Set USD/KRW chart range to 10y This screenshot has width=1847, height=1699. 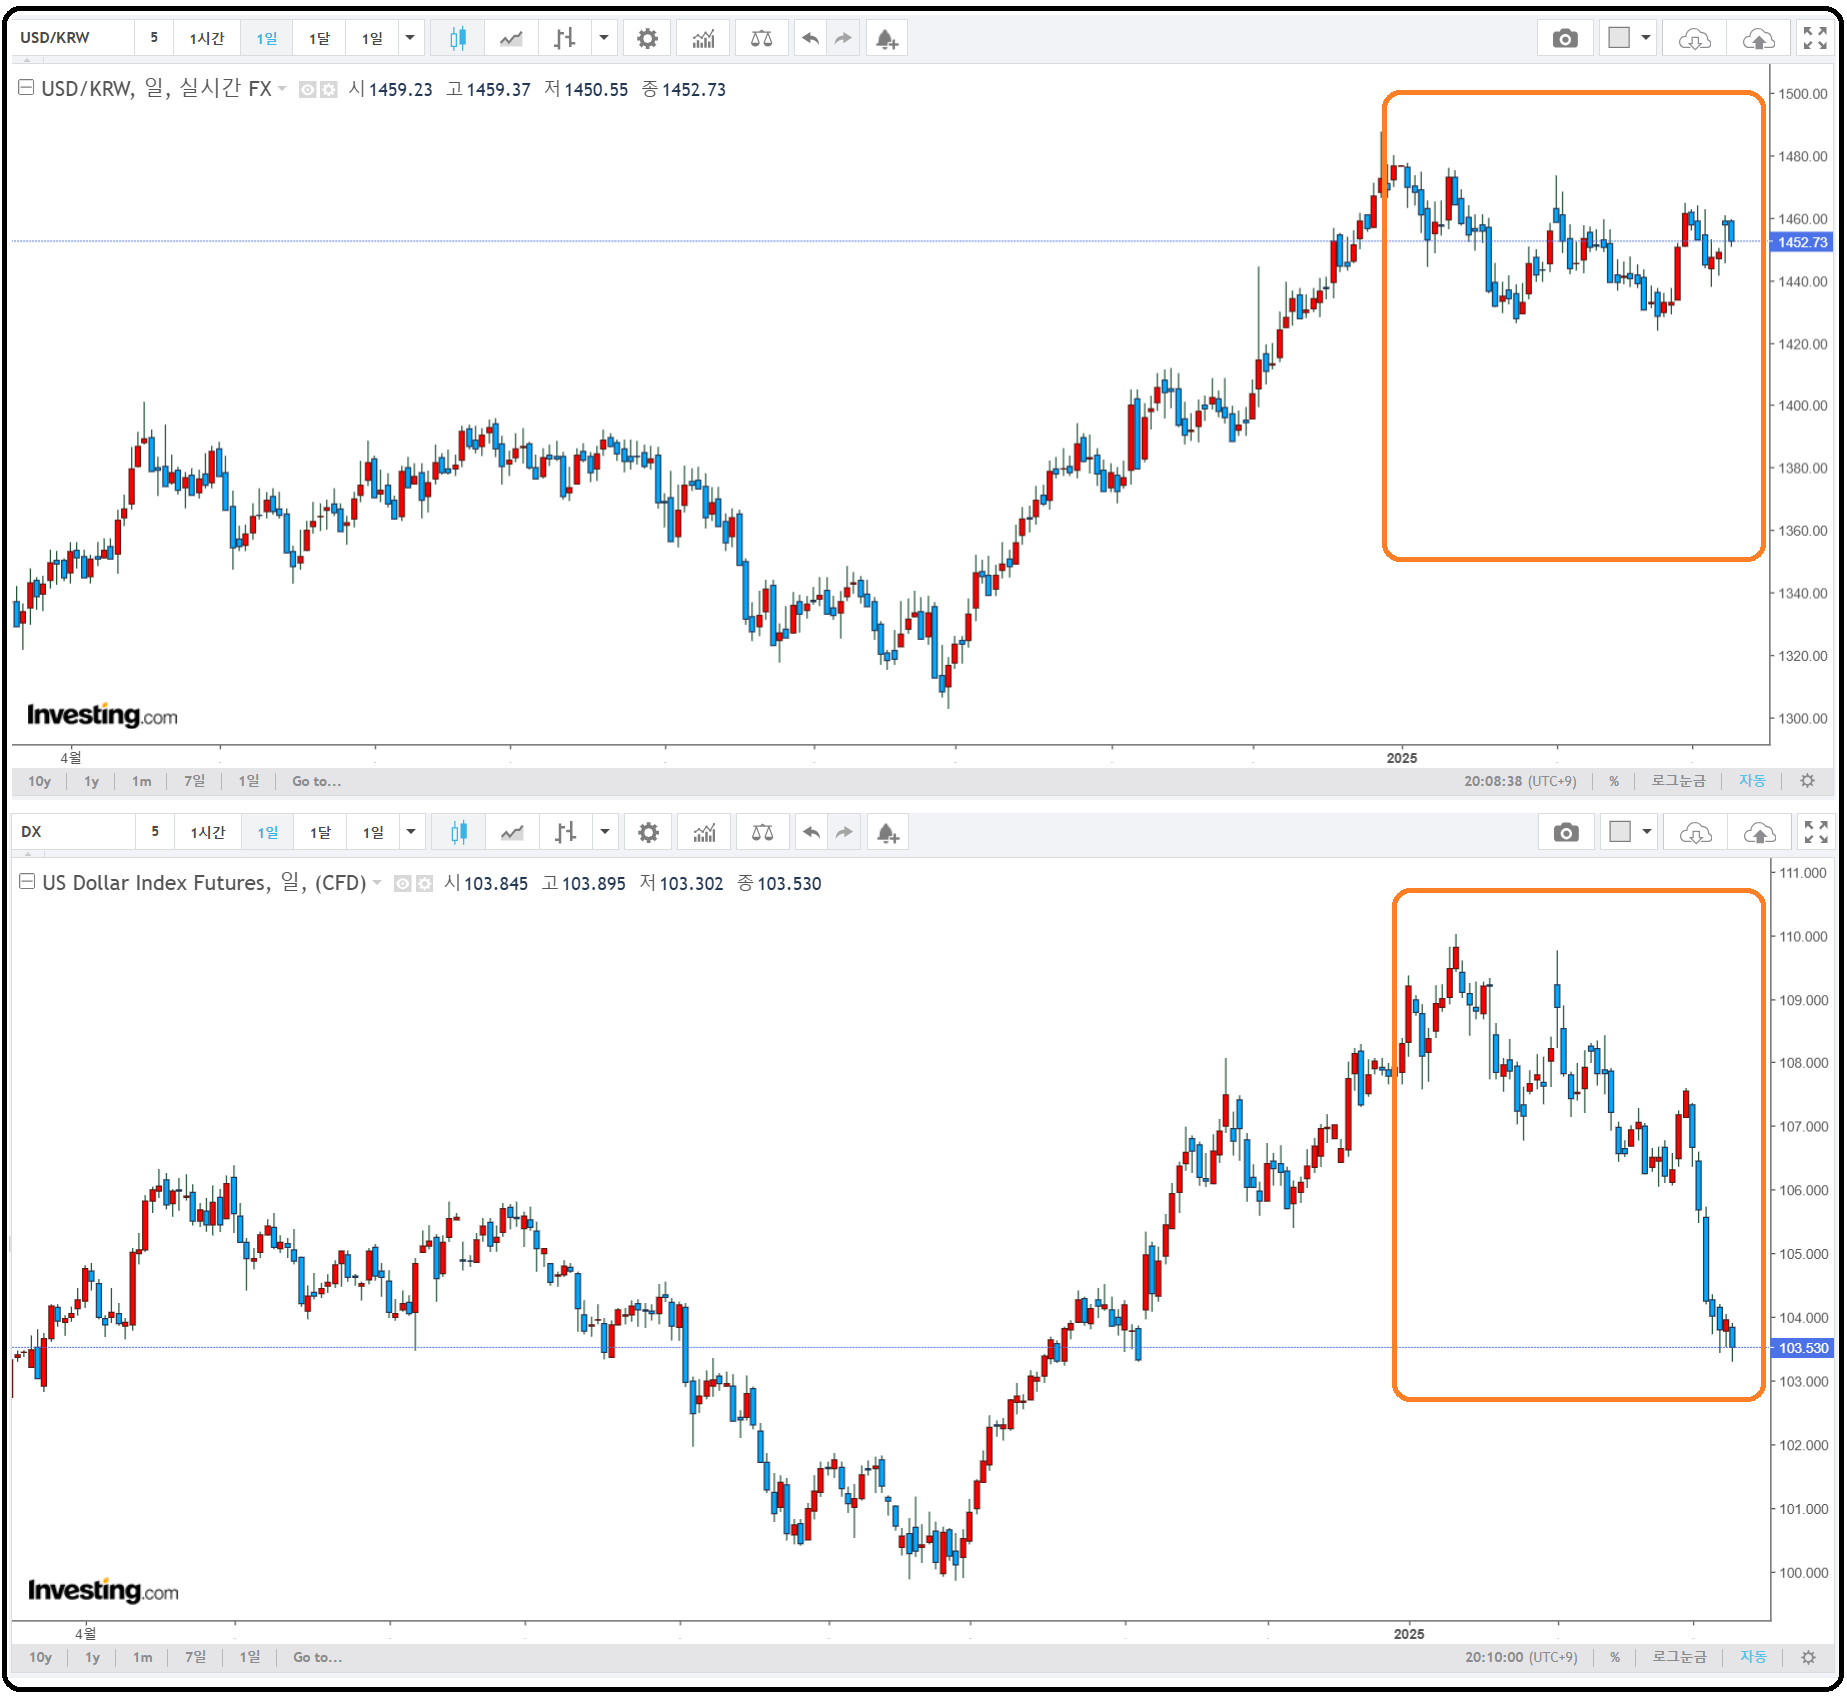(39, 781)
